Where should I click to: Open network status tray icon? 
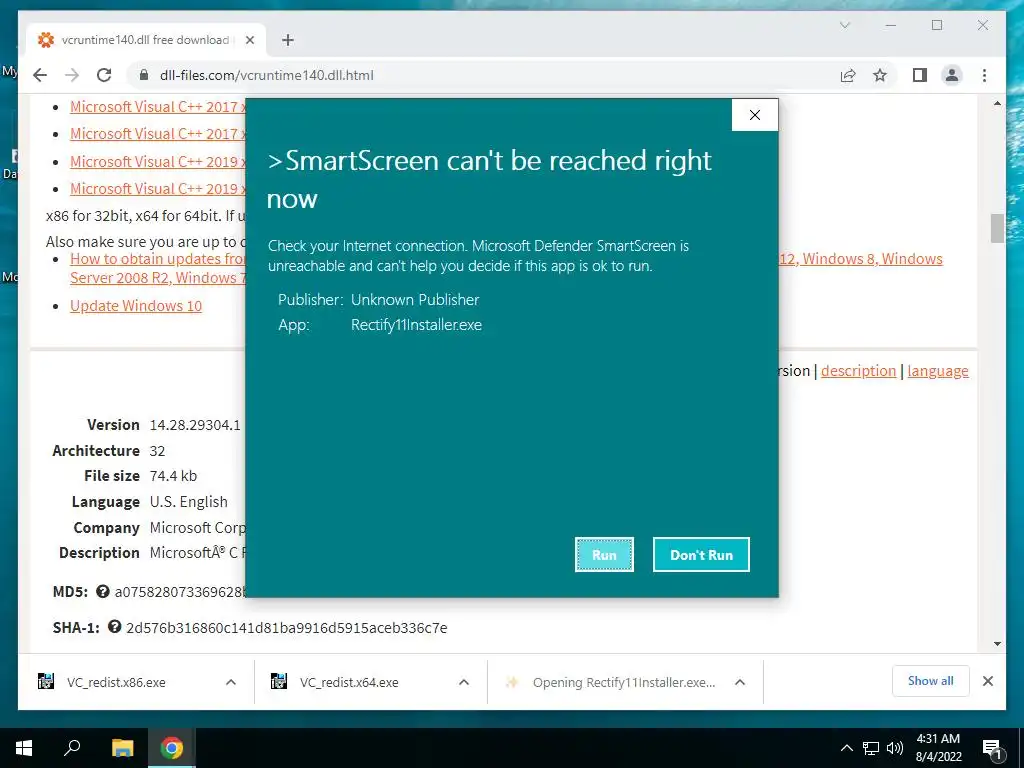pos(871,748)
